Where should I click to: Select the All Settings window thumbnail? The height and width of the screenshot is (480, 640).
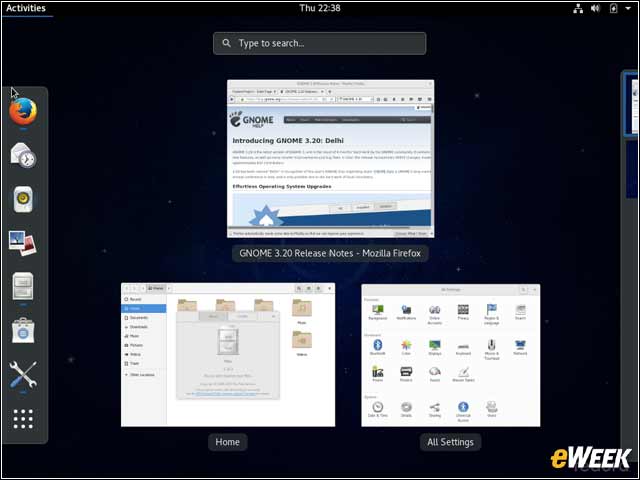point(451,356)
